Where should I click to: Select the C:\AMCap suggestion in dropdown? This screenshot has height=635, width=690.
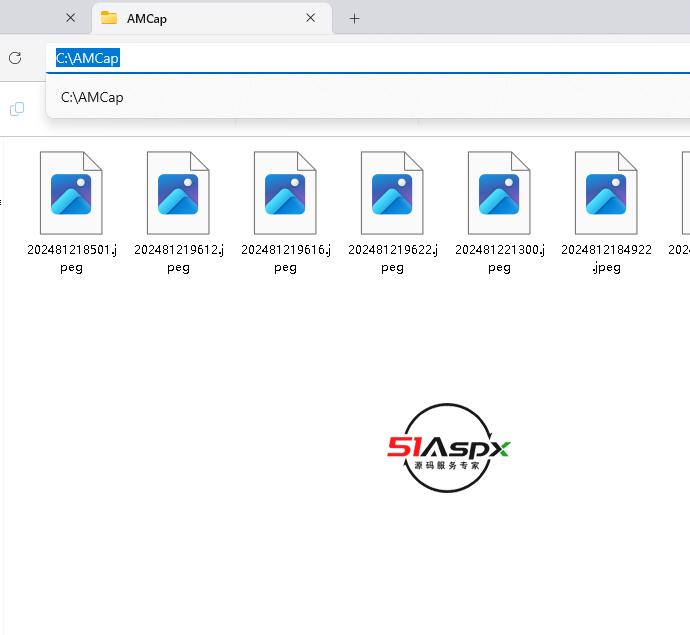pyautogui.click(x=368, y=97)
